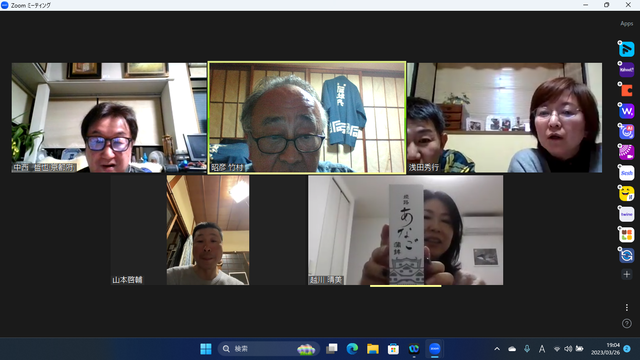
Task: Expand hidden system tray icons chevron
Action: pos(497,349)
